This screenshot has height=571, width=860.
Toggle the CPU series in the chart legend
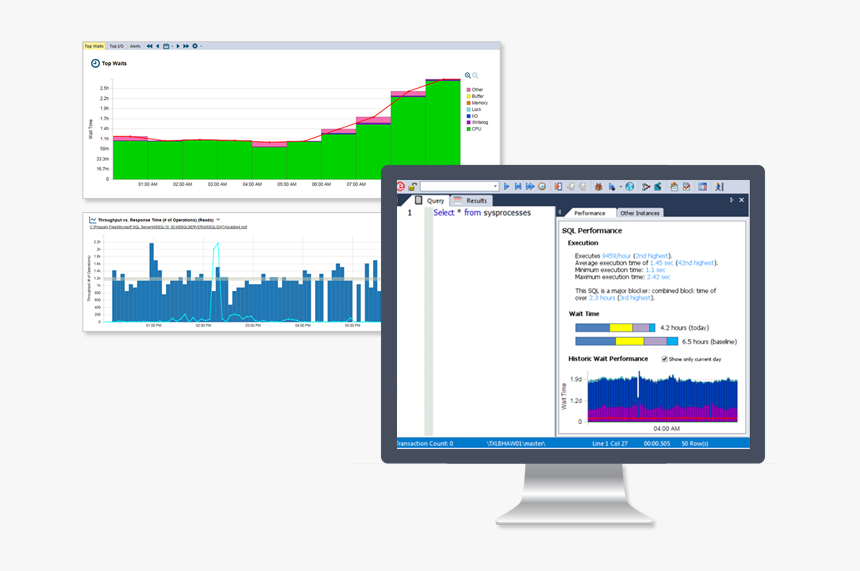coord(474,129)
